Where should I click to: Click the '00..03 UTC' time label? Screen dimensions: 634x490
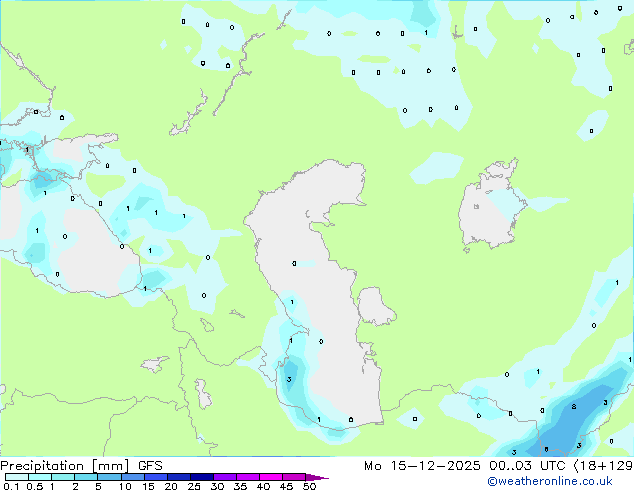pyautogui.click(x=527, y=466)
